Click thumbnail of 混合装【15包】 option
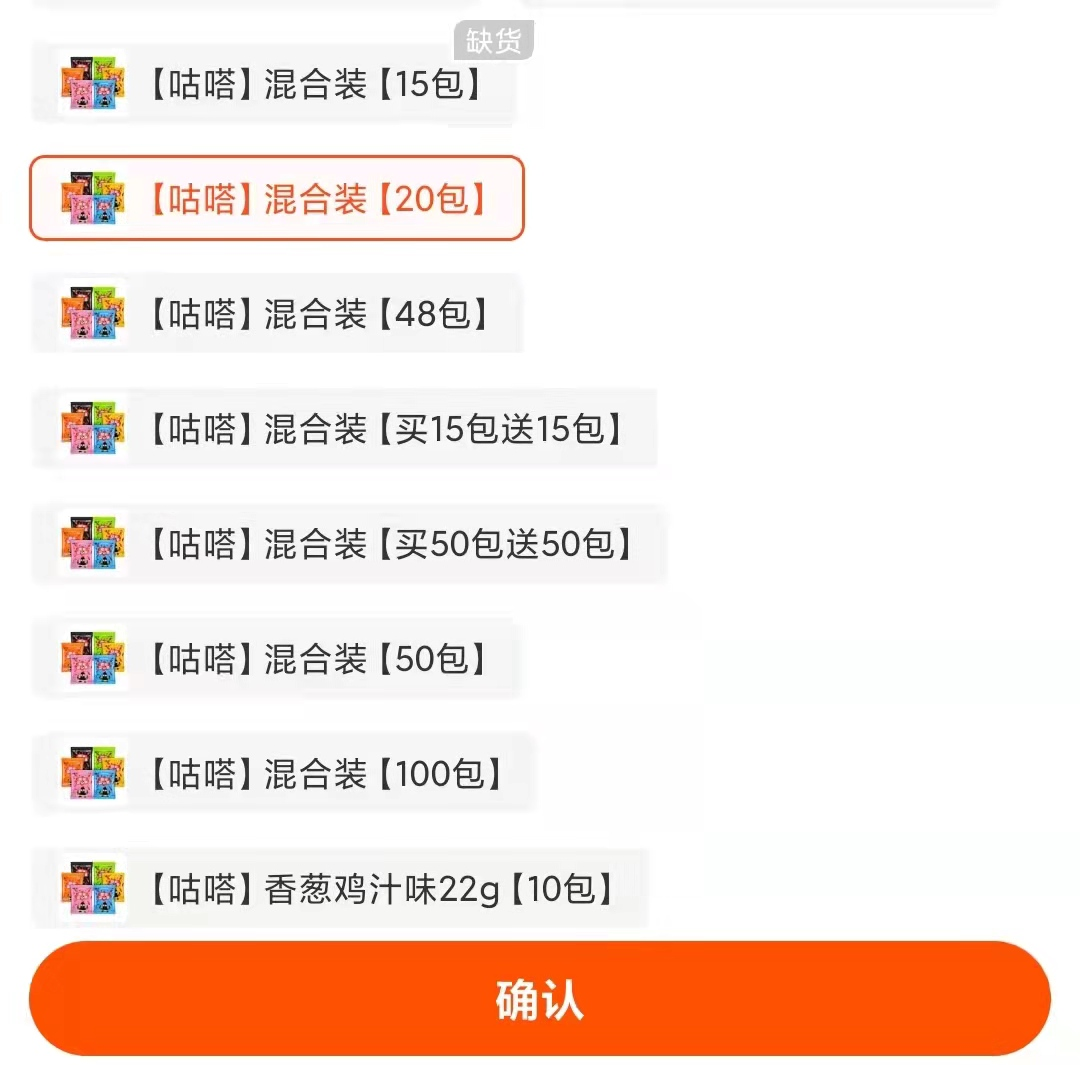Screen dimensions: 1080x1065 92,83
